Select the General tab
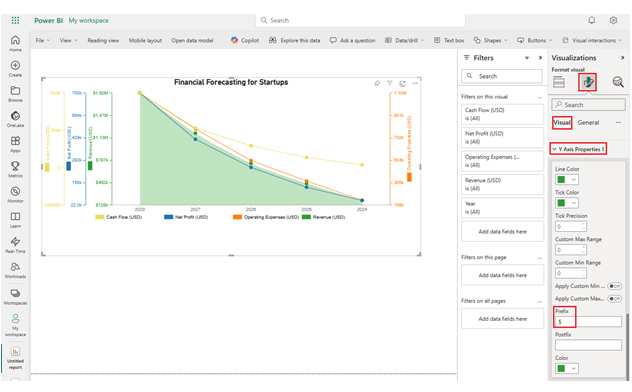632x392 pixels. 588,122
